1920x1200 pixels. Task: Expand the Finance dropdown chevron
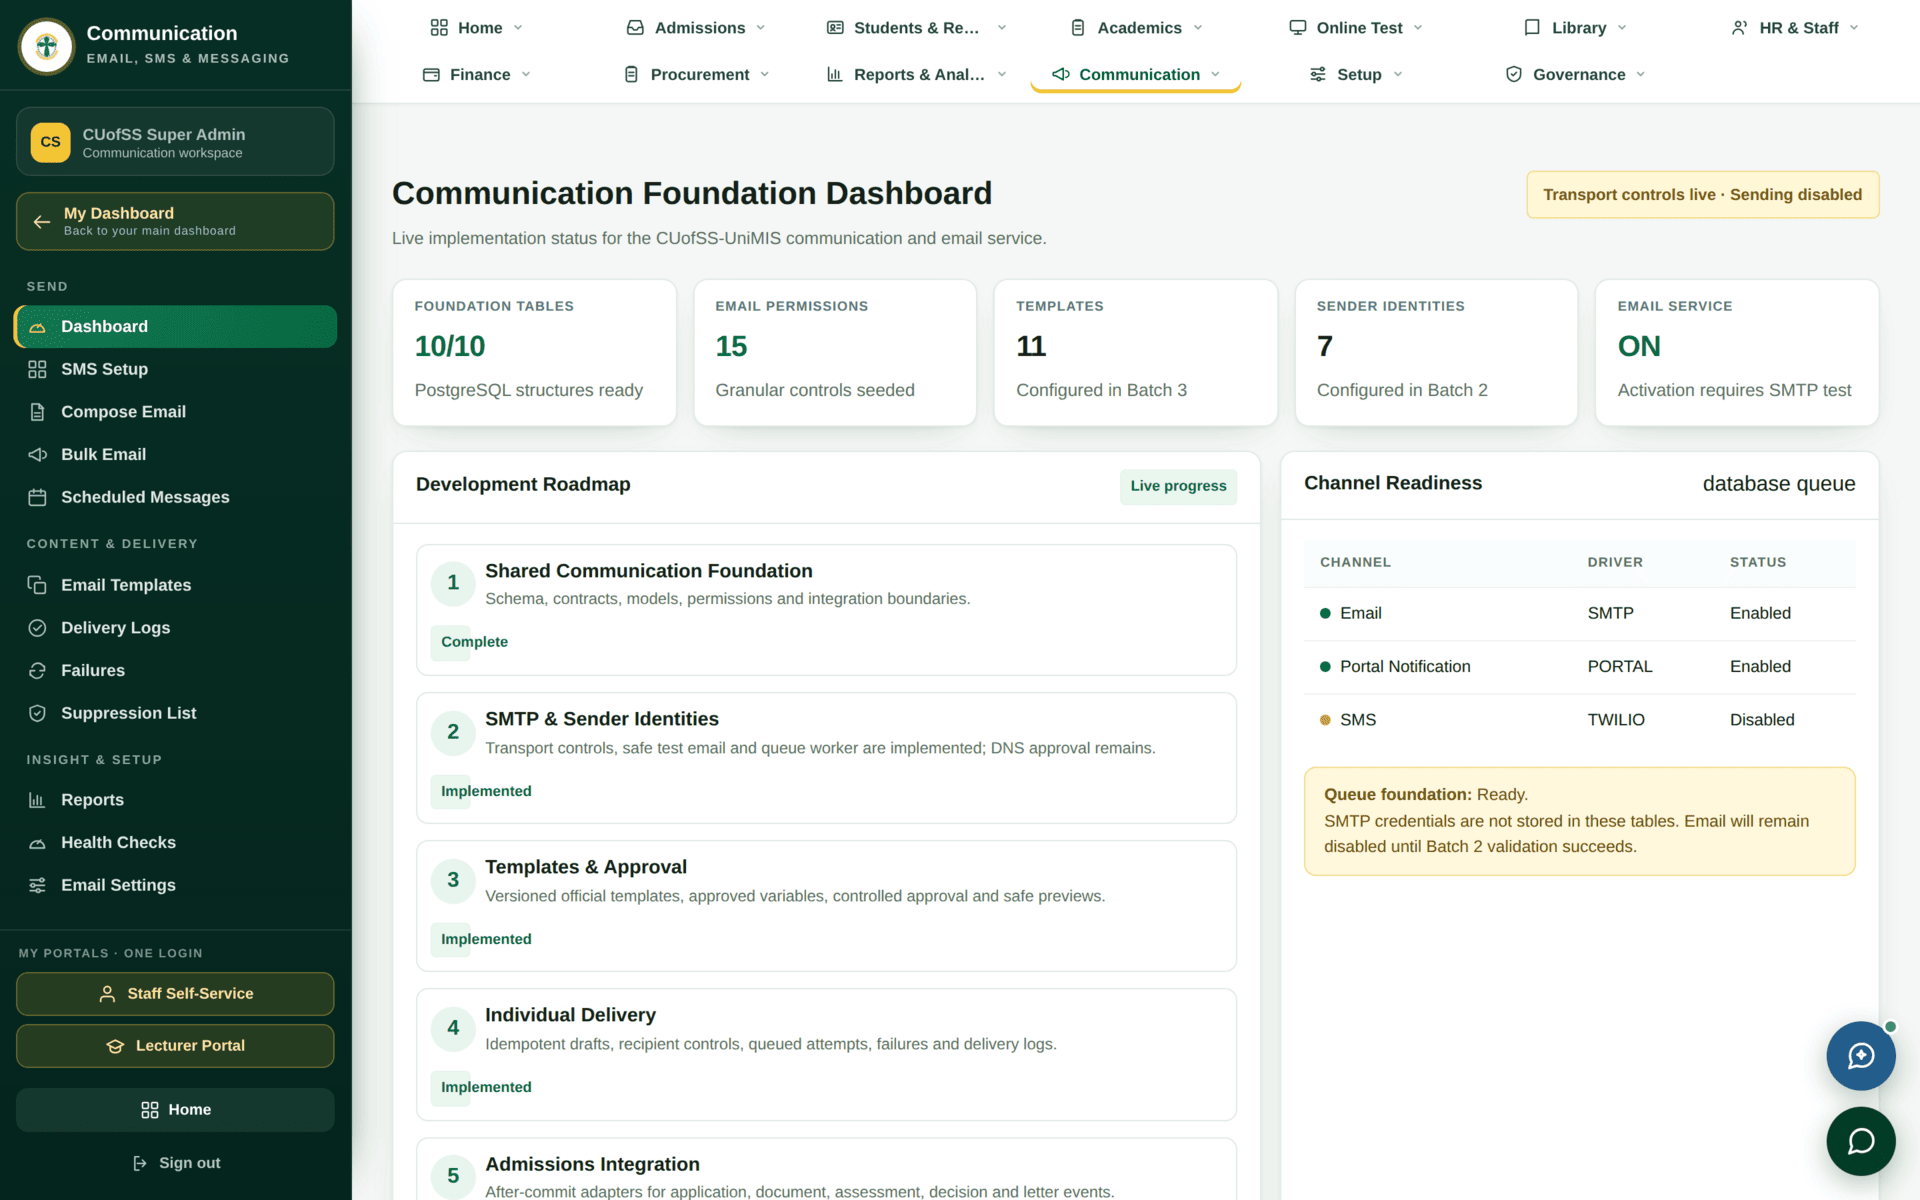pyautogui.click(x=526, y=75)
